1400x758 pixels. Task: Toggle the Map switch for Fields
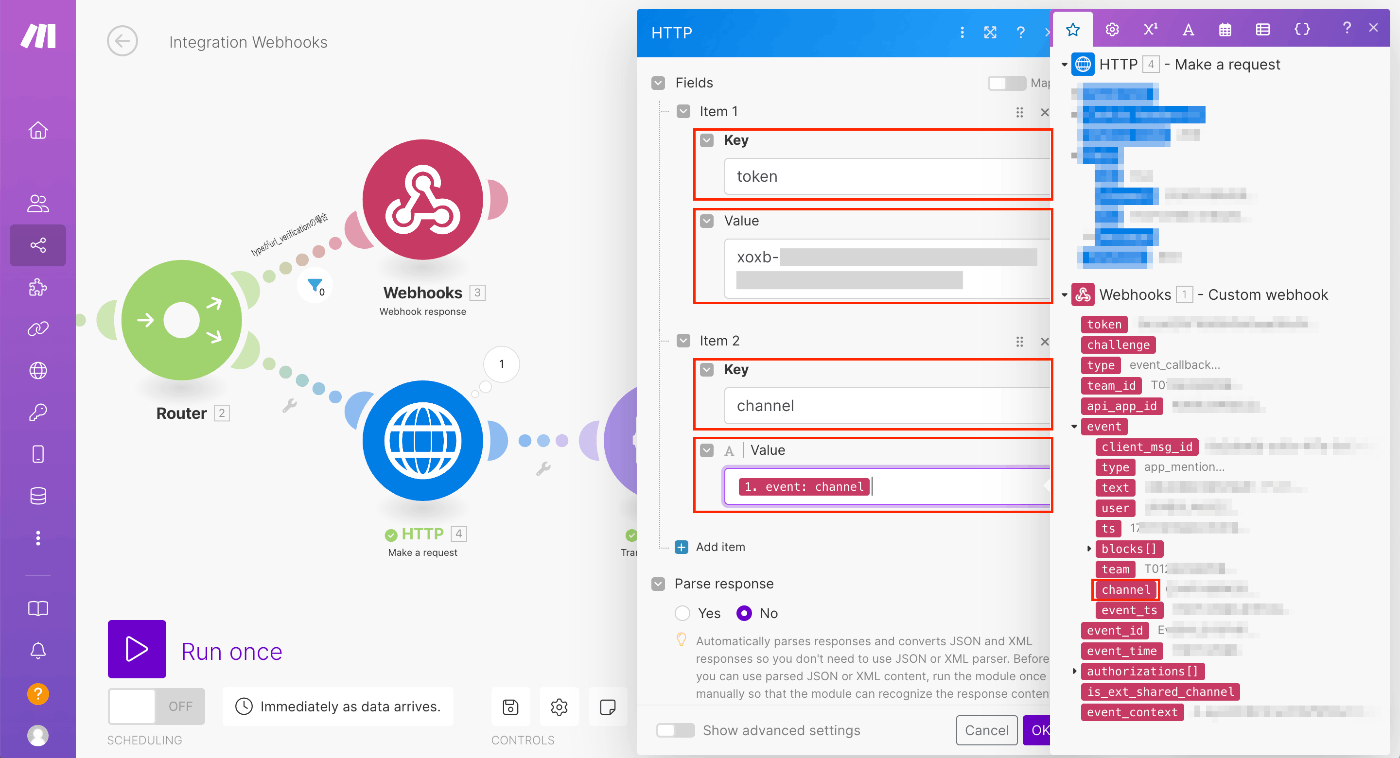click(1007, 84)
